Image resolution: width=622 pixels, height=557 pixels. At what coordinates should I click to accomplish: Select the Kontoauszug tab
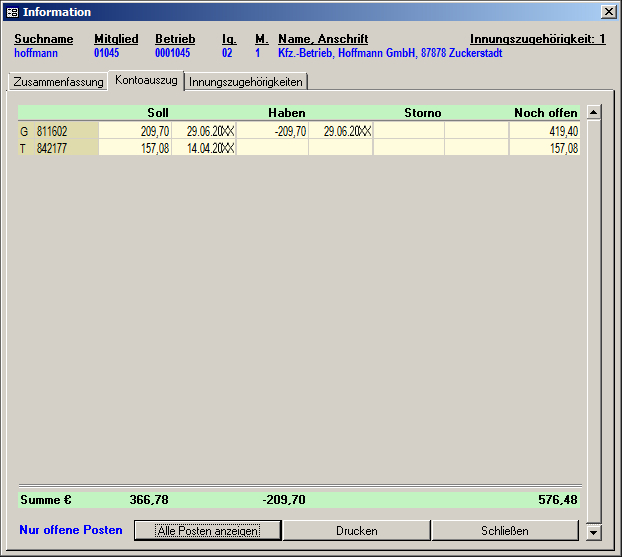coord(146,80)
